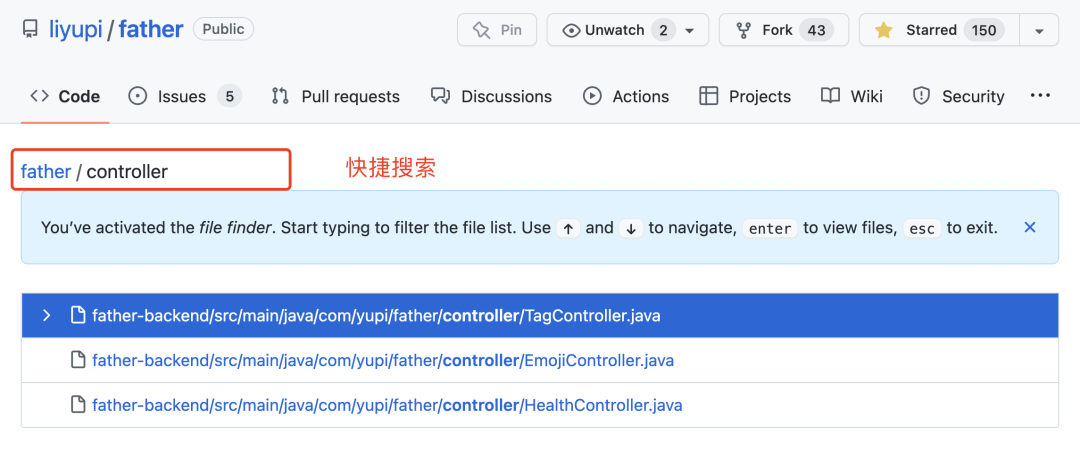Open the Projects tab

click(x=745, y=96)
